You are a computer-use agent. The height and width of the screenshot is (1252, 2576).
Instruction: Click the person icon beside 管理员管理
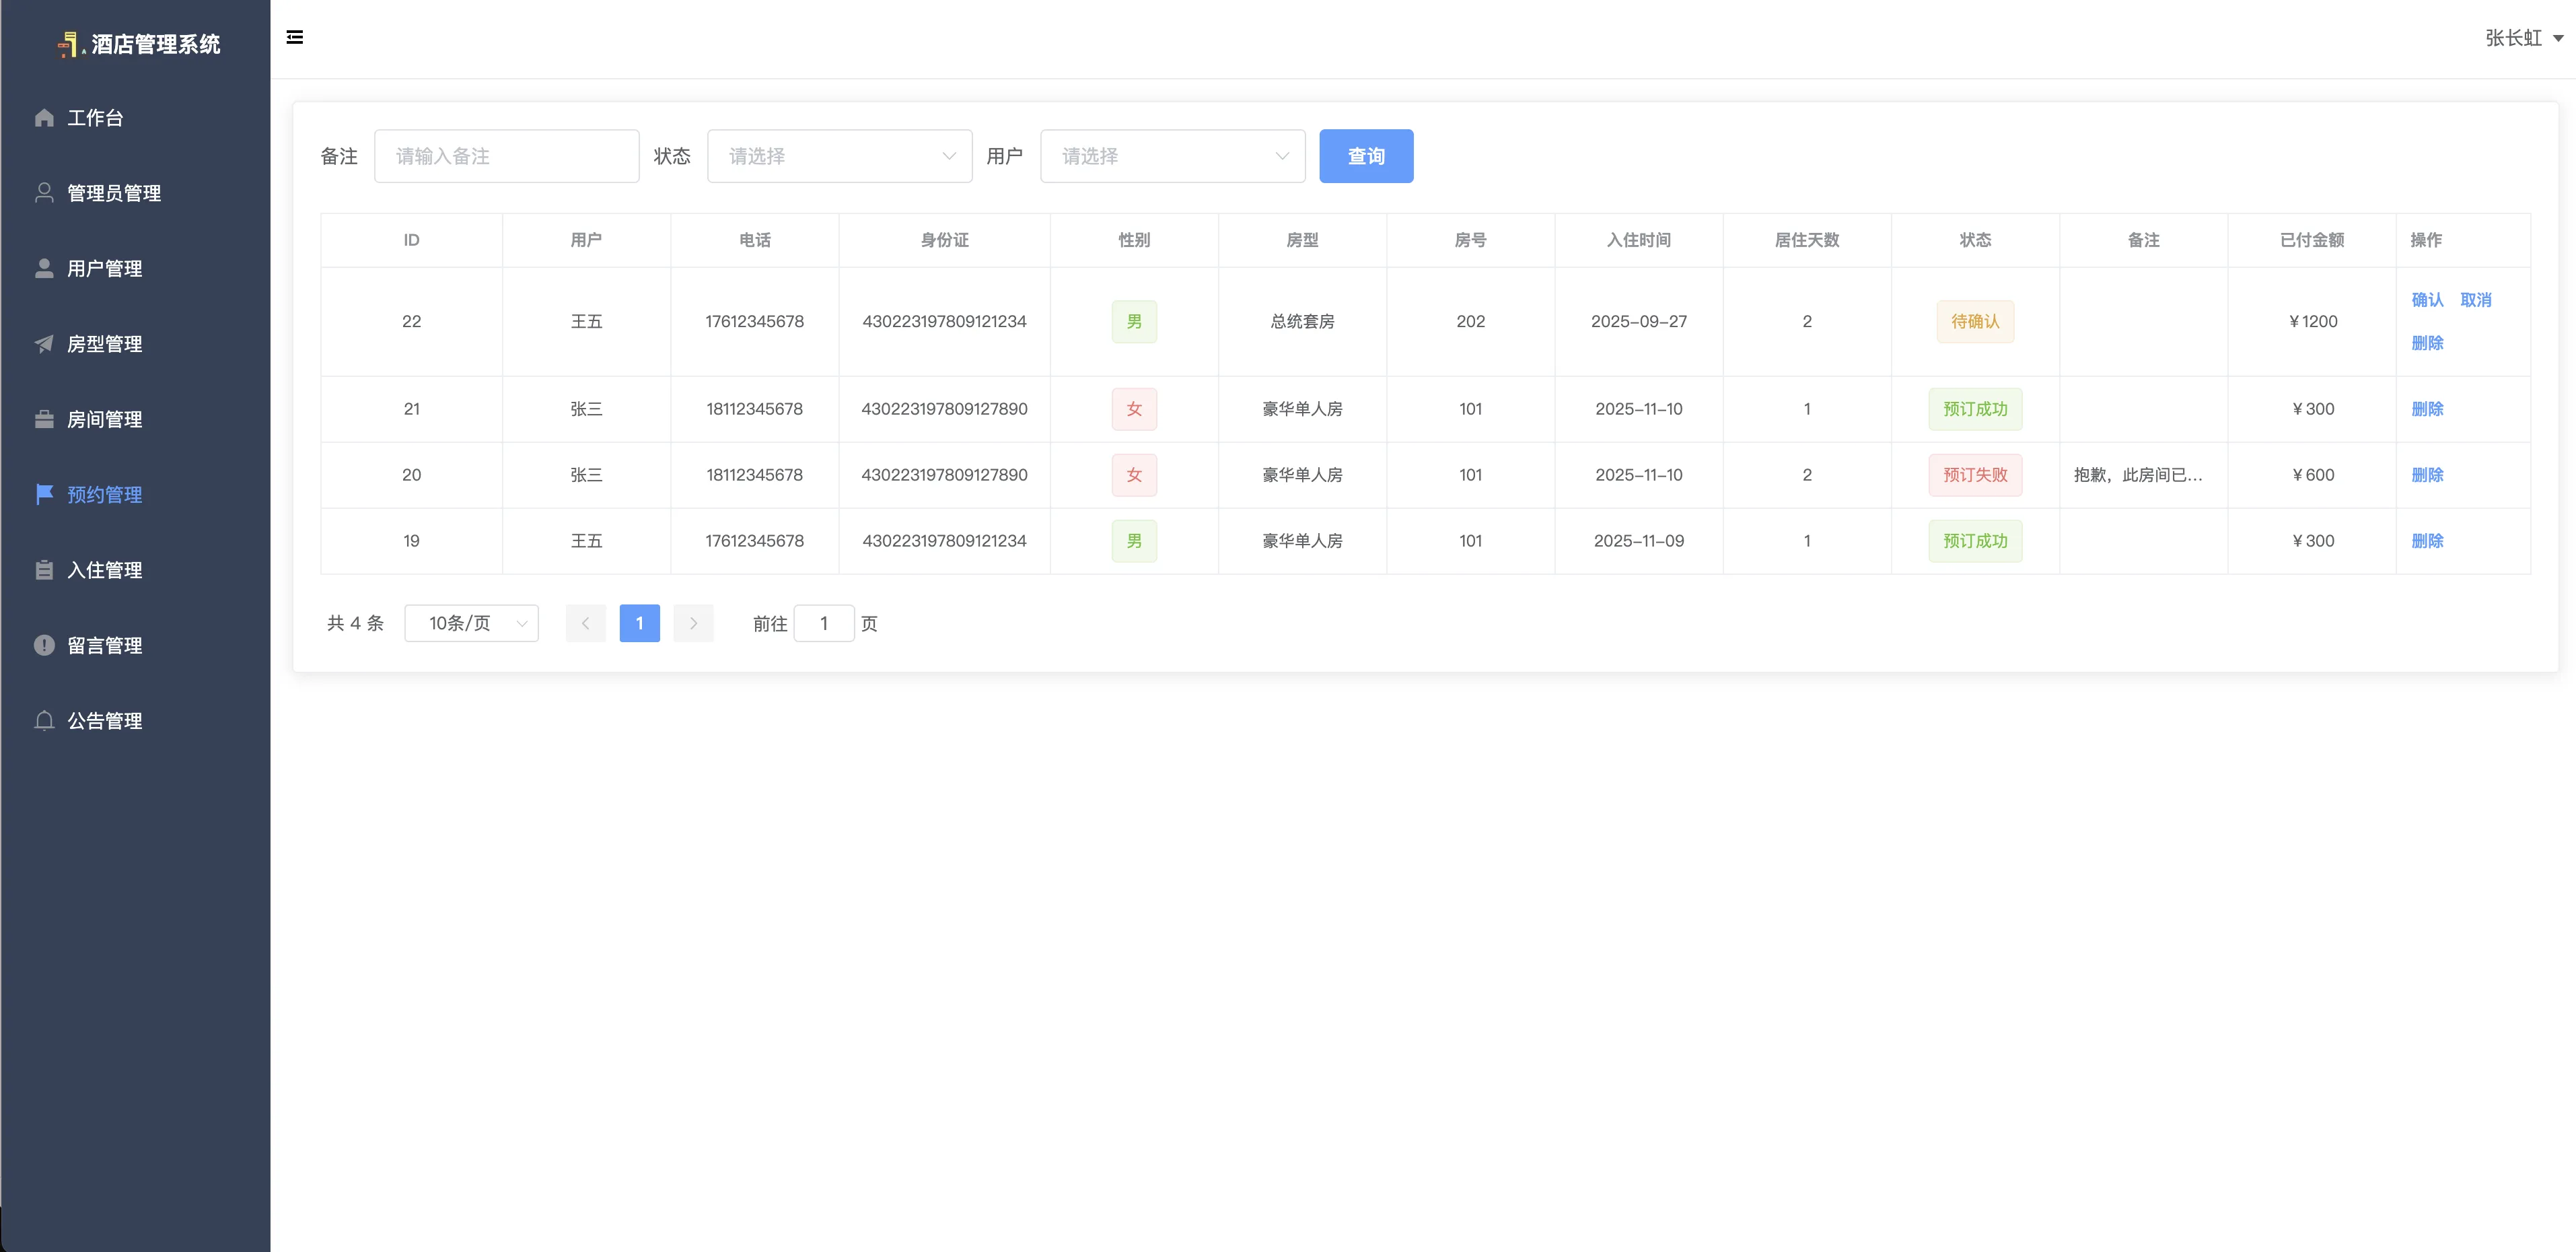point(44,193)
